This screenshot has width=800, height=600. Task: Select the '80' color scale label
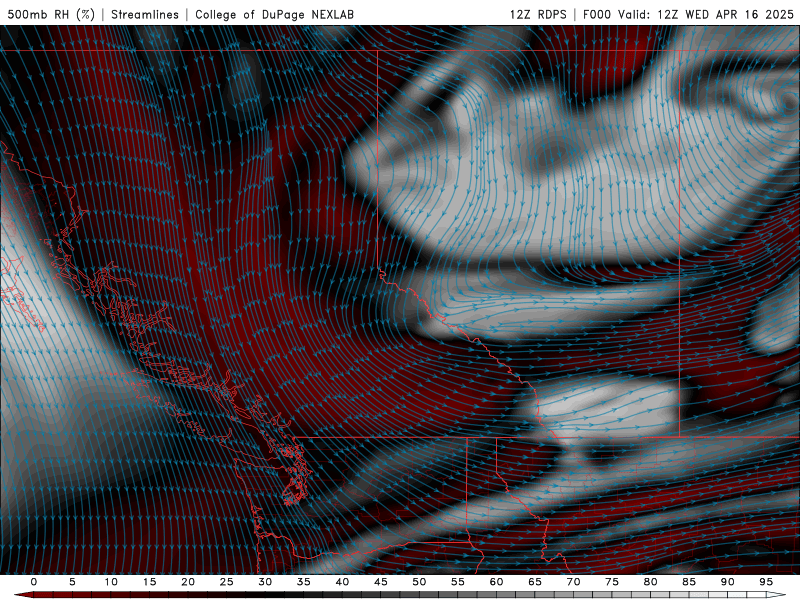click(x=650, y=582)
